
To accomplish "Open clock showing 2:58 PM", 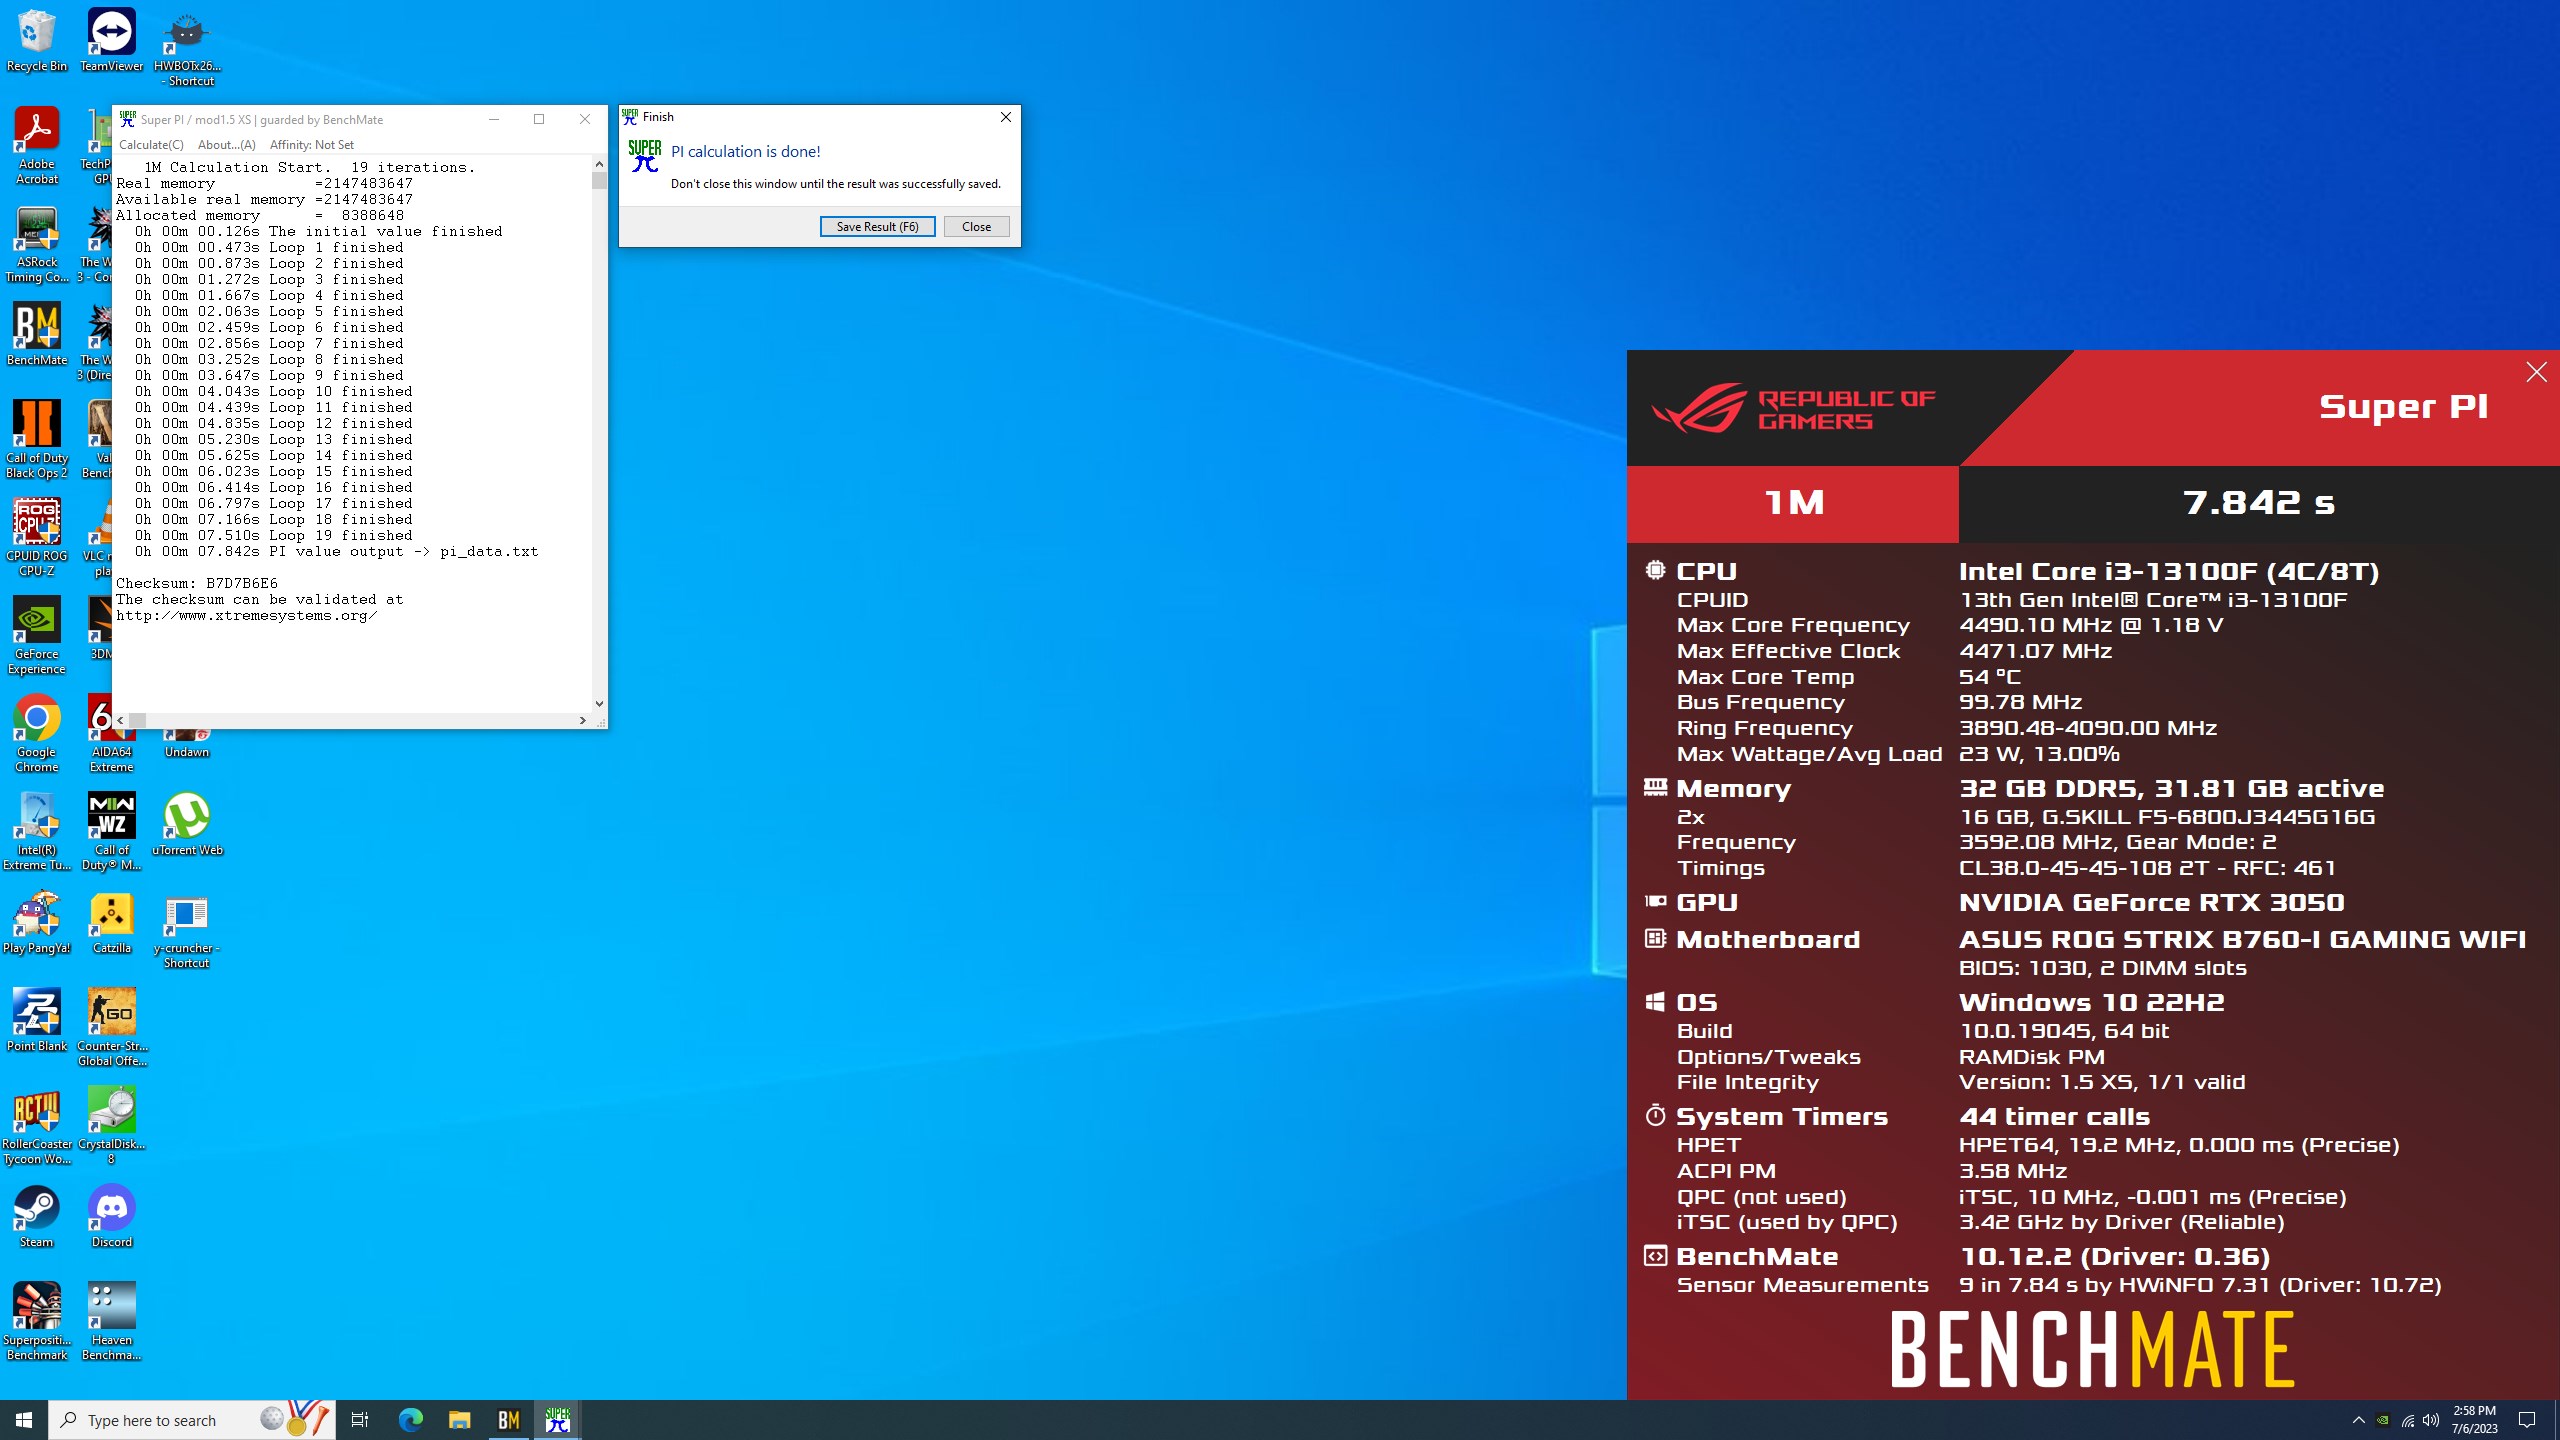I will (x=2474, y=1420).
